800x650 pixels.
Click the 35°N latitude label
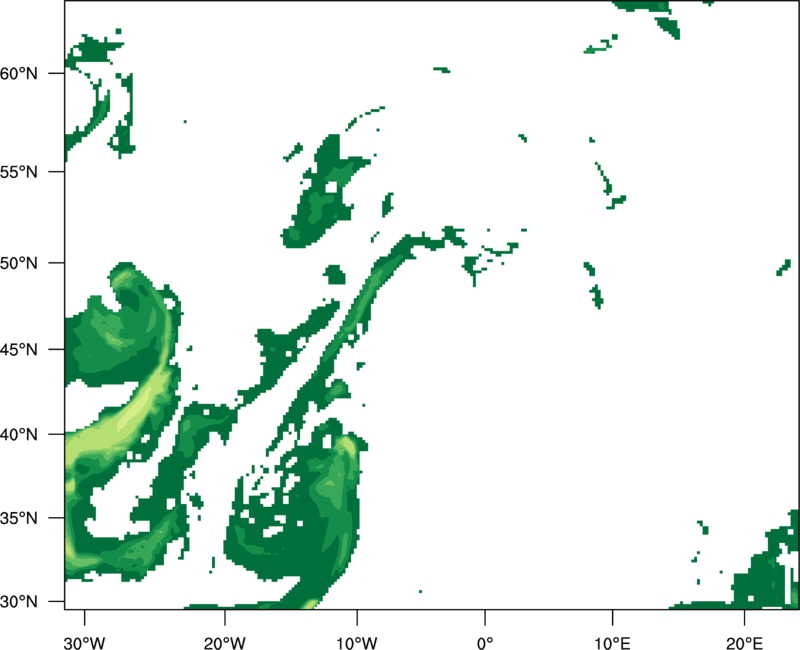click(x=19, y=518)
